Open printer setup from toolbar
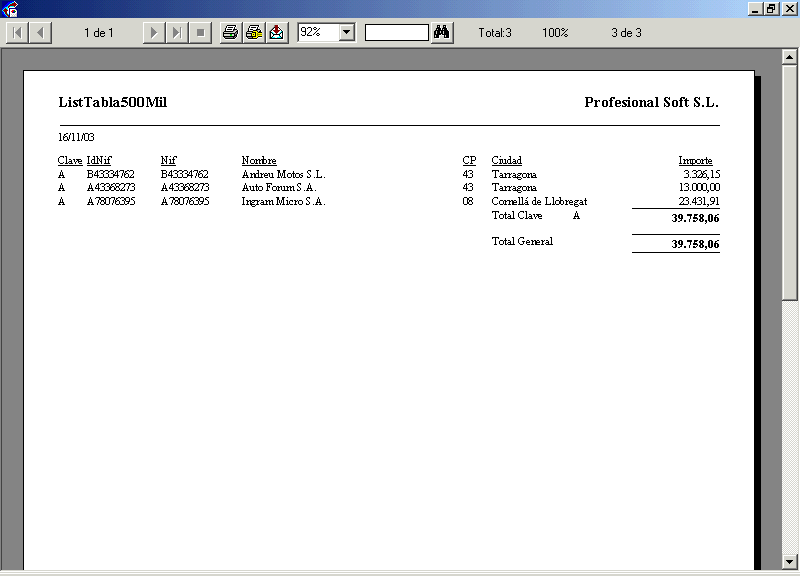This screenshot has height=576, width=800. [254, 33]
